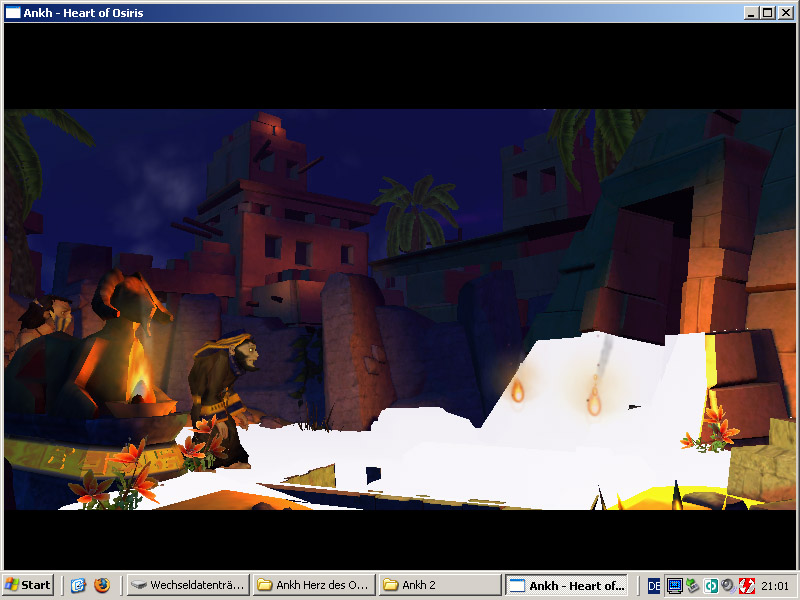Close the Ankh - Heart of Osiris window
The width and height of the screenshot is (800, 600).
[x=786, y=13]
